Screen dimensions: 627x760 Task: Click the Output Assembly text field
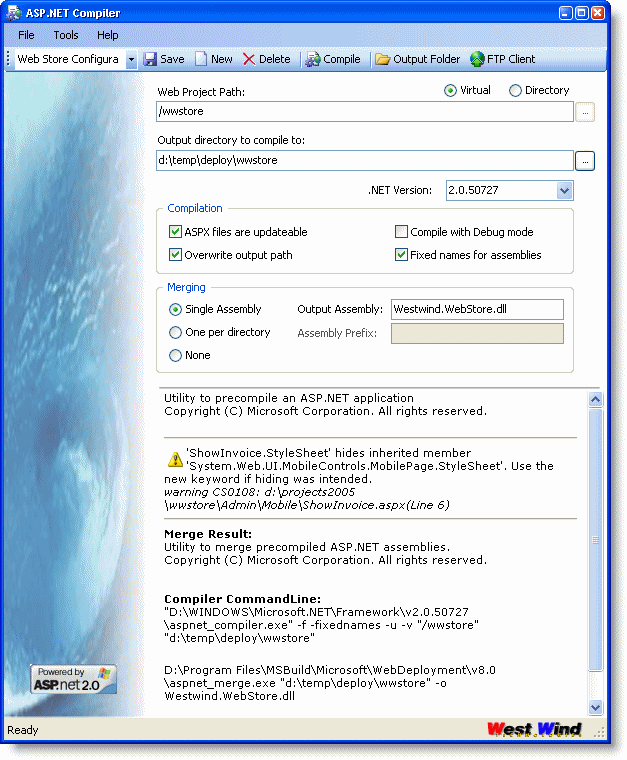click(x=477, y=309)
